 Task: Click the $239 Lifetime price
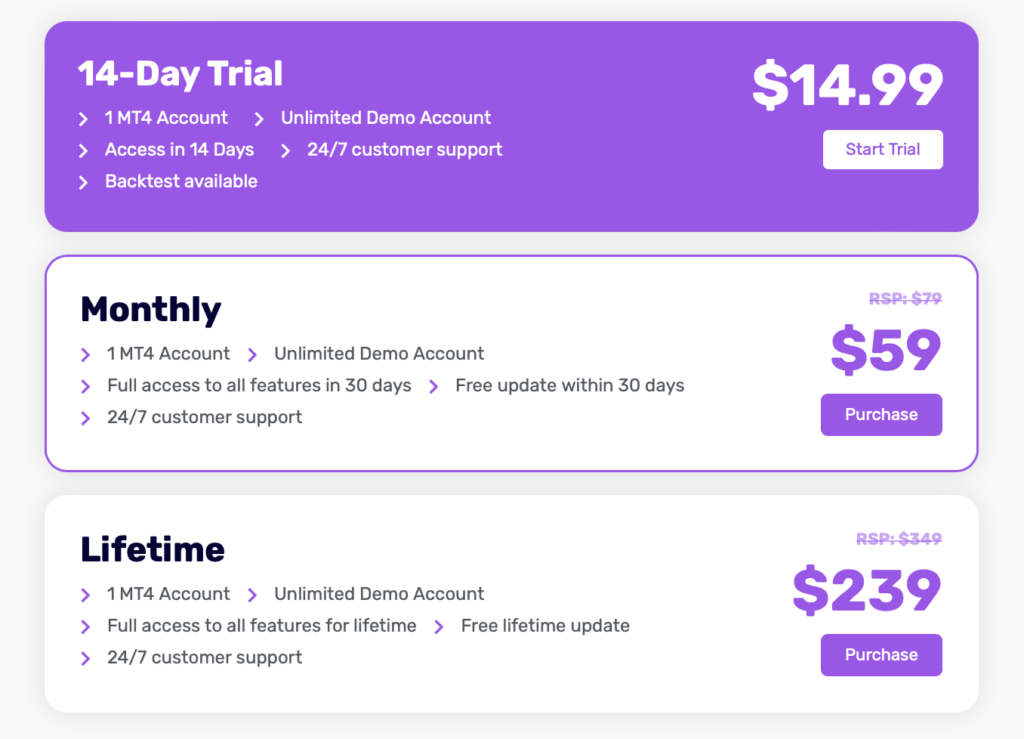pyautogui.click(x=867, y=590)
